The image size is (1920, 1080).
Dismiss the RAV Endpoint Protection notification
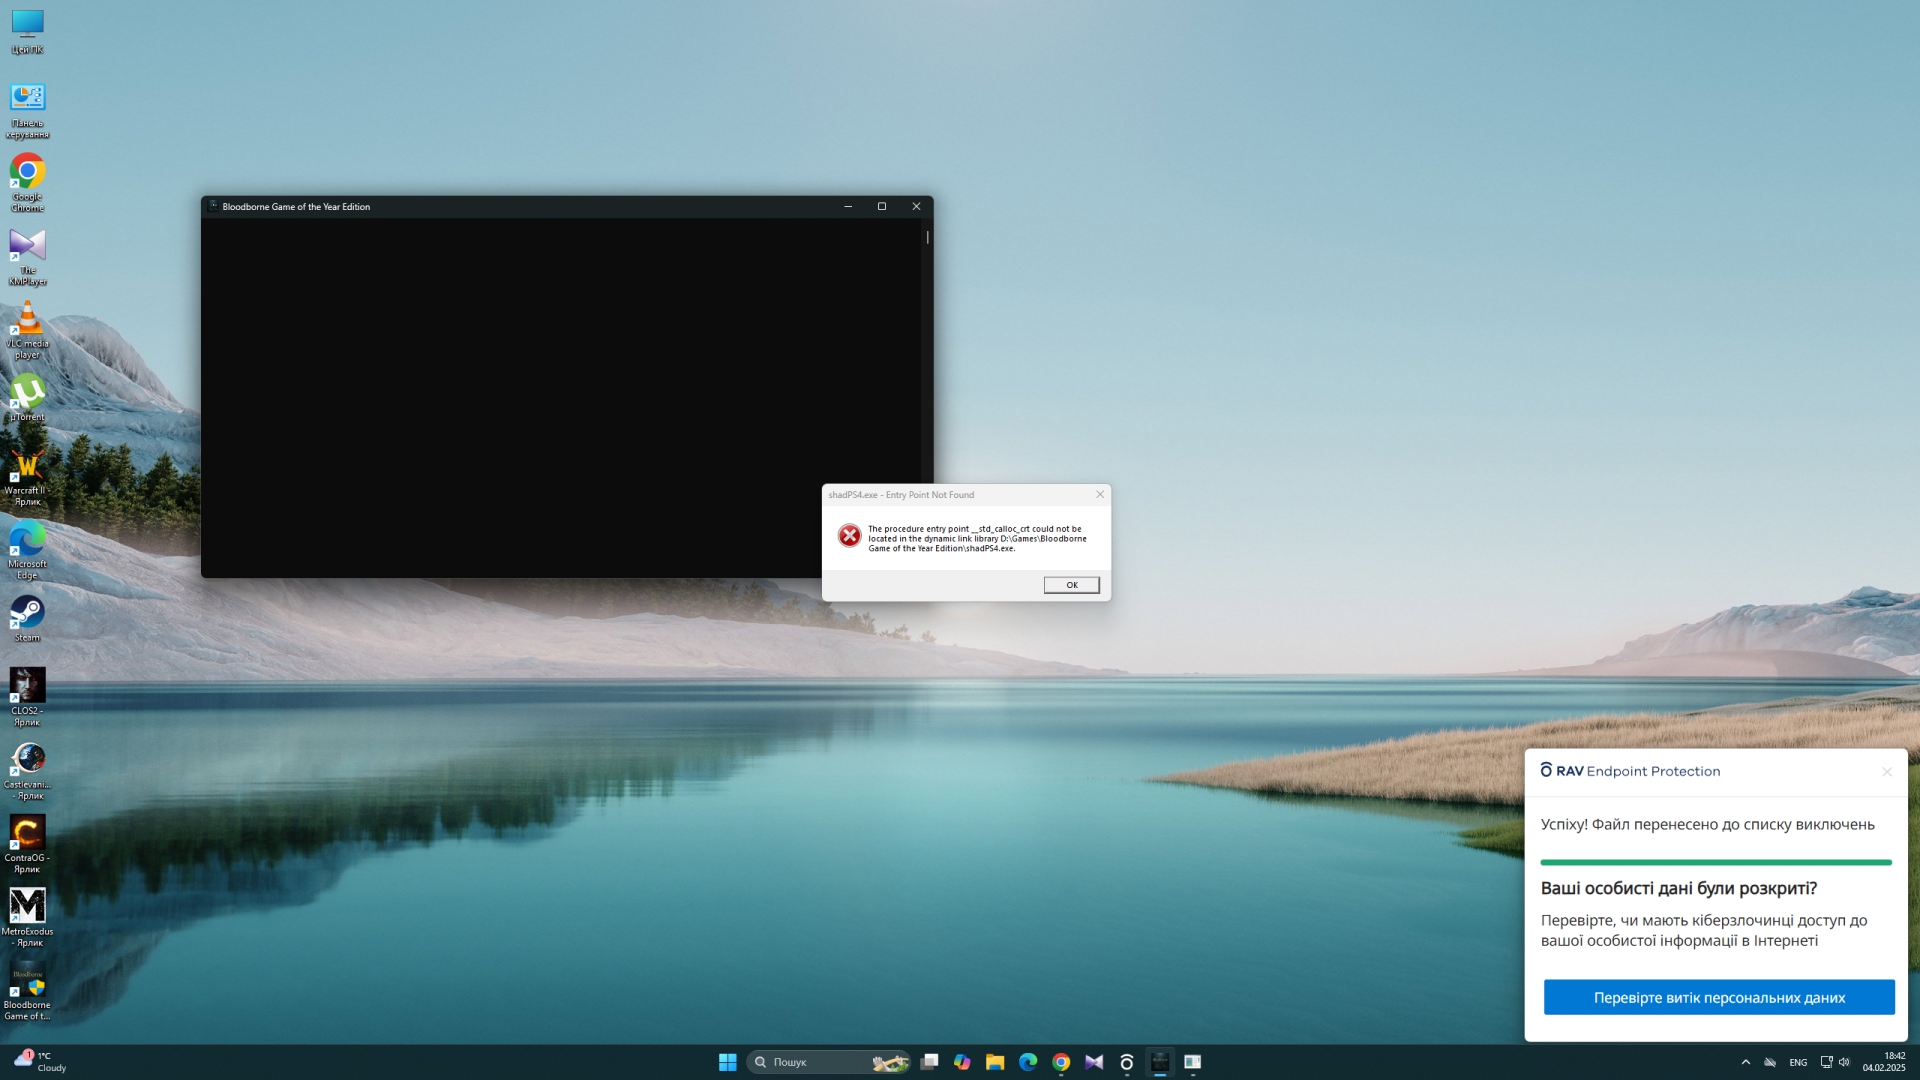click(1886, 771)
